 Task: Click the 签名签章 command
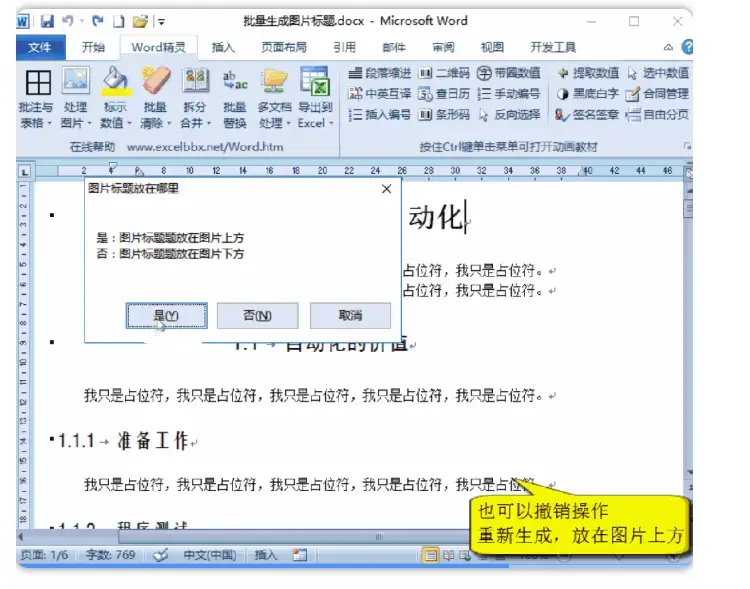(x=587, y=114)
